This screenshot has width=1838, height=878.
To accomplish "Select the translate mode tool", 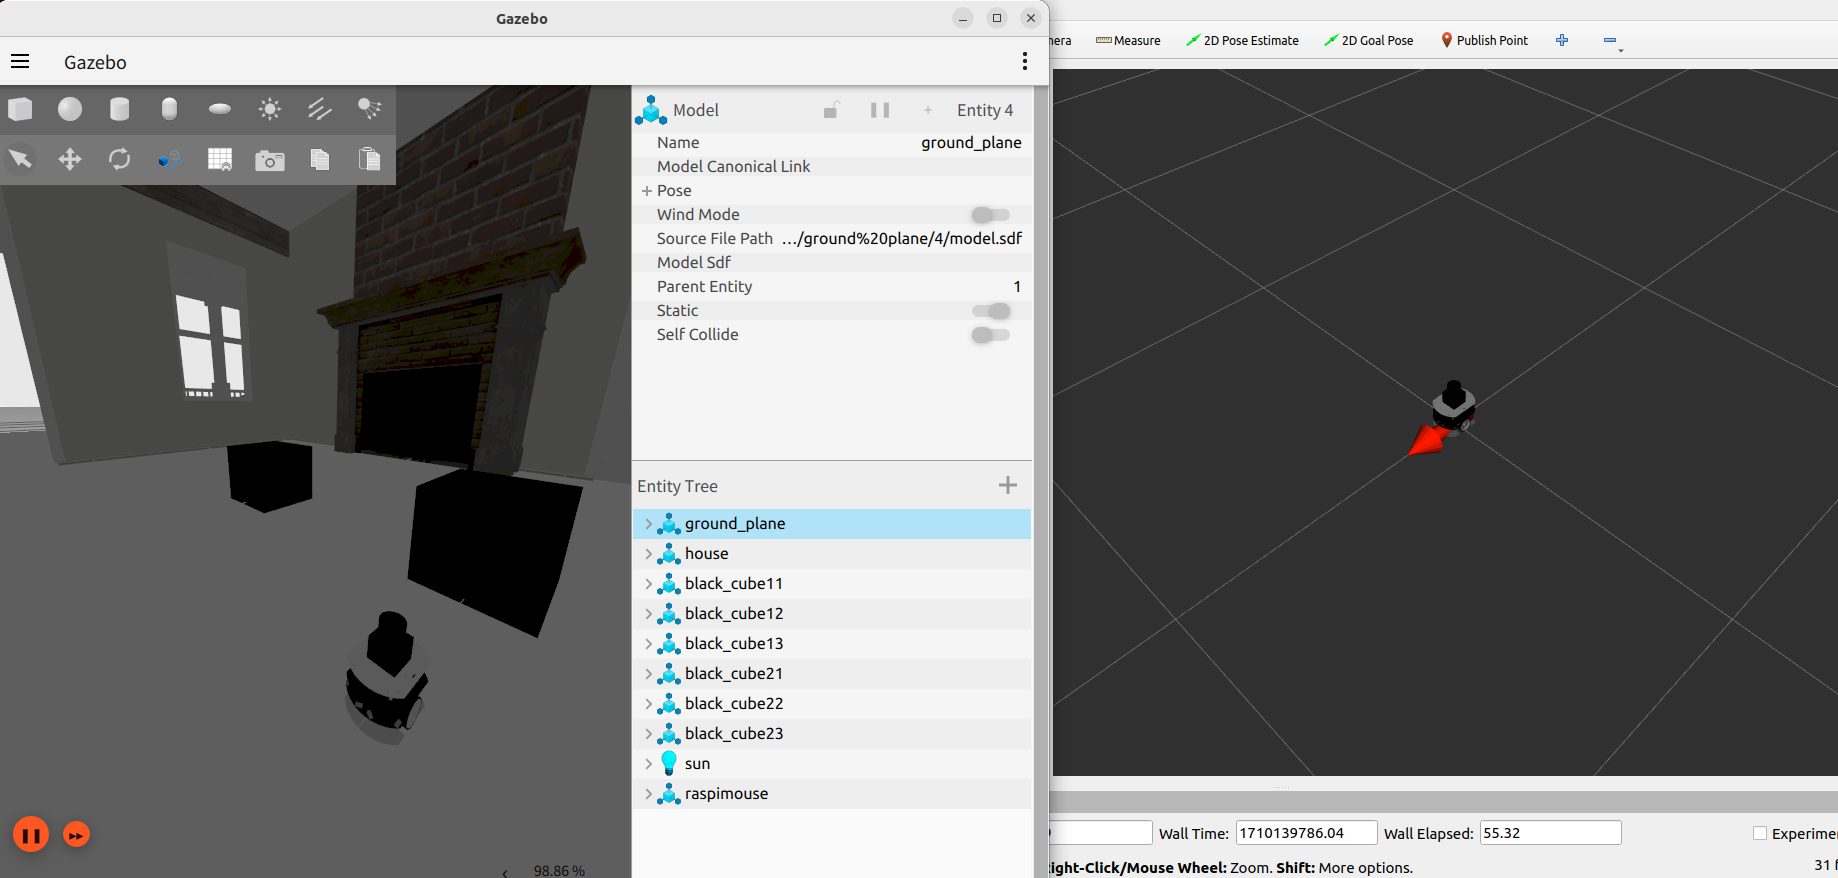I will tap(70, 160).
